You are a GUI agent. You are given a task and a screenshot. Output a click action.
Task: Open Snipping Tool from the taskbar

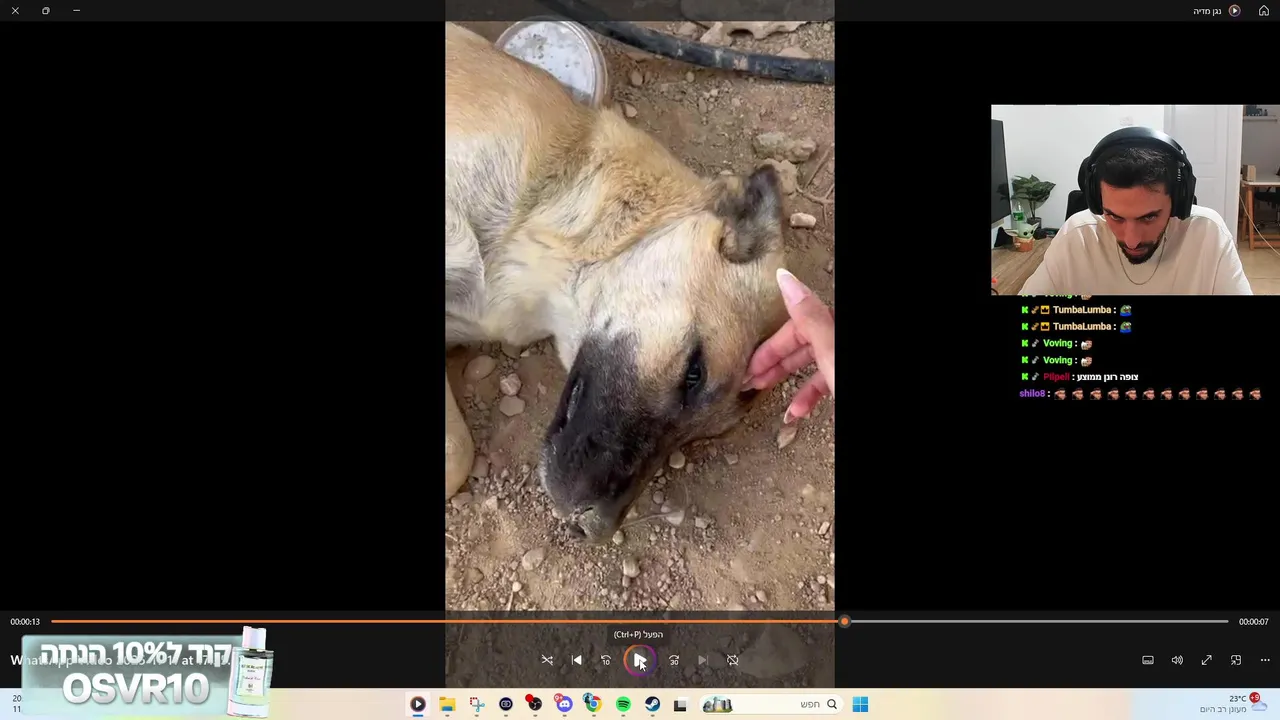tap(476, 704)
